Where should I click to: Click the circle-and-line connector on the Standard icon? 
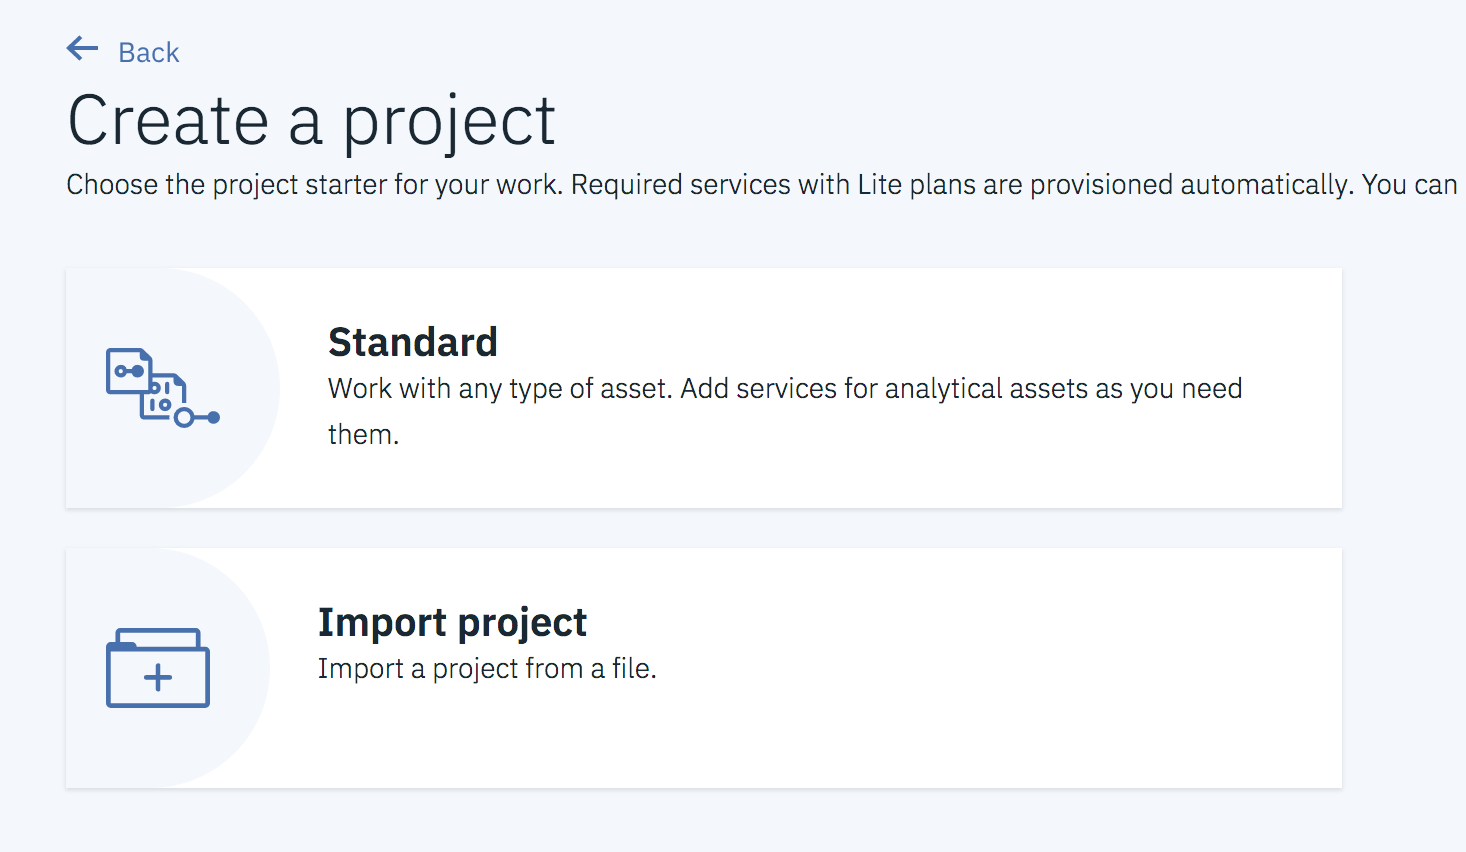tap(197, 417)
